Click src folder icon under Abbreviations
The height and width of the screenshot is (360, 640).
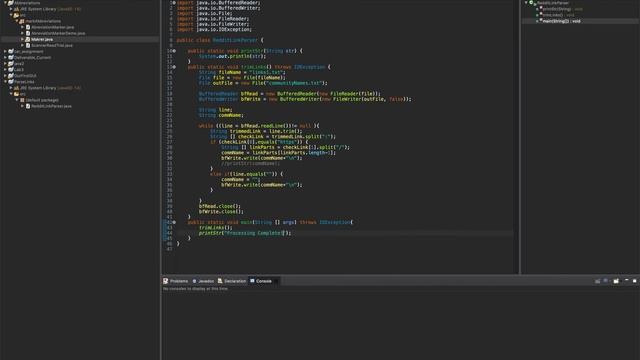tap(16, 15)
